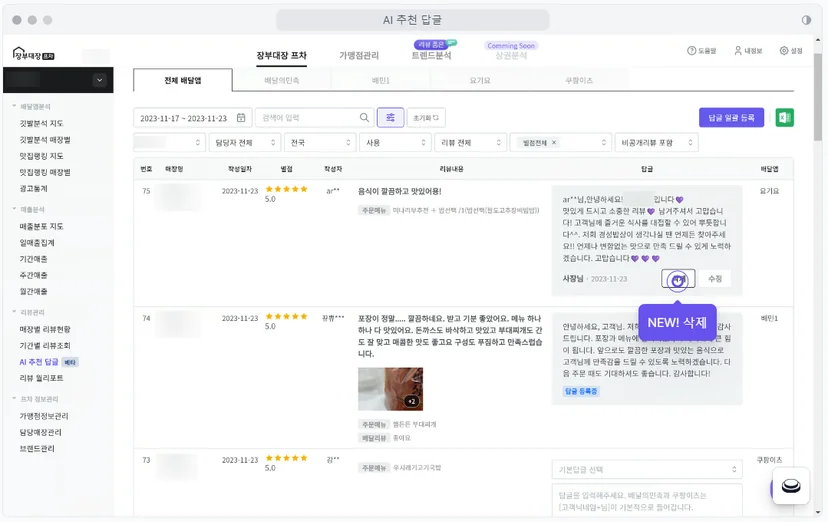The height and width of the screenshot is (522, 828).
Task: Remove the 별점전체 tag with its x icon
Action: [x=554, y=143]
